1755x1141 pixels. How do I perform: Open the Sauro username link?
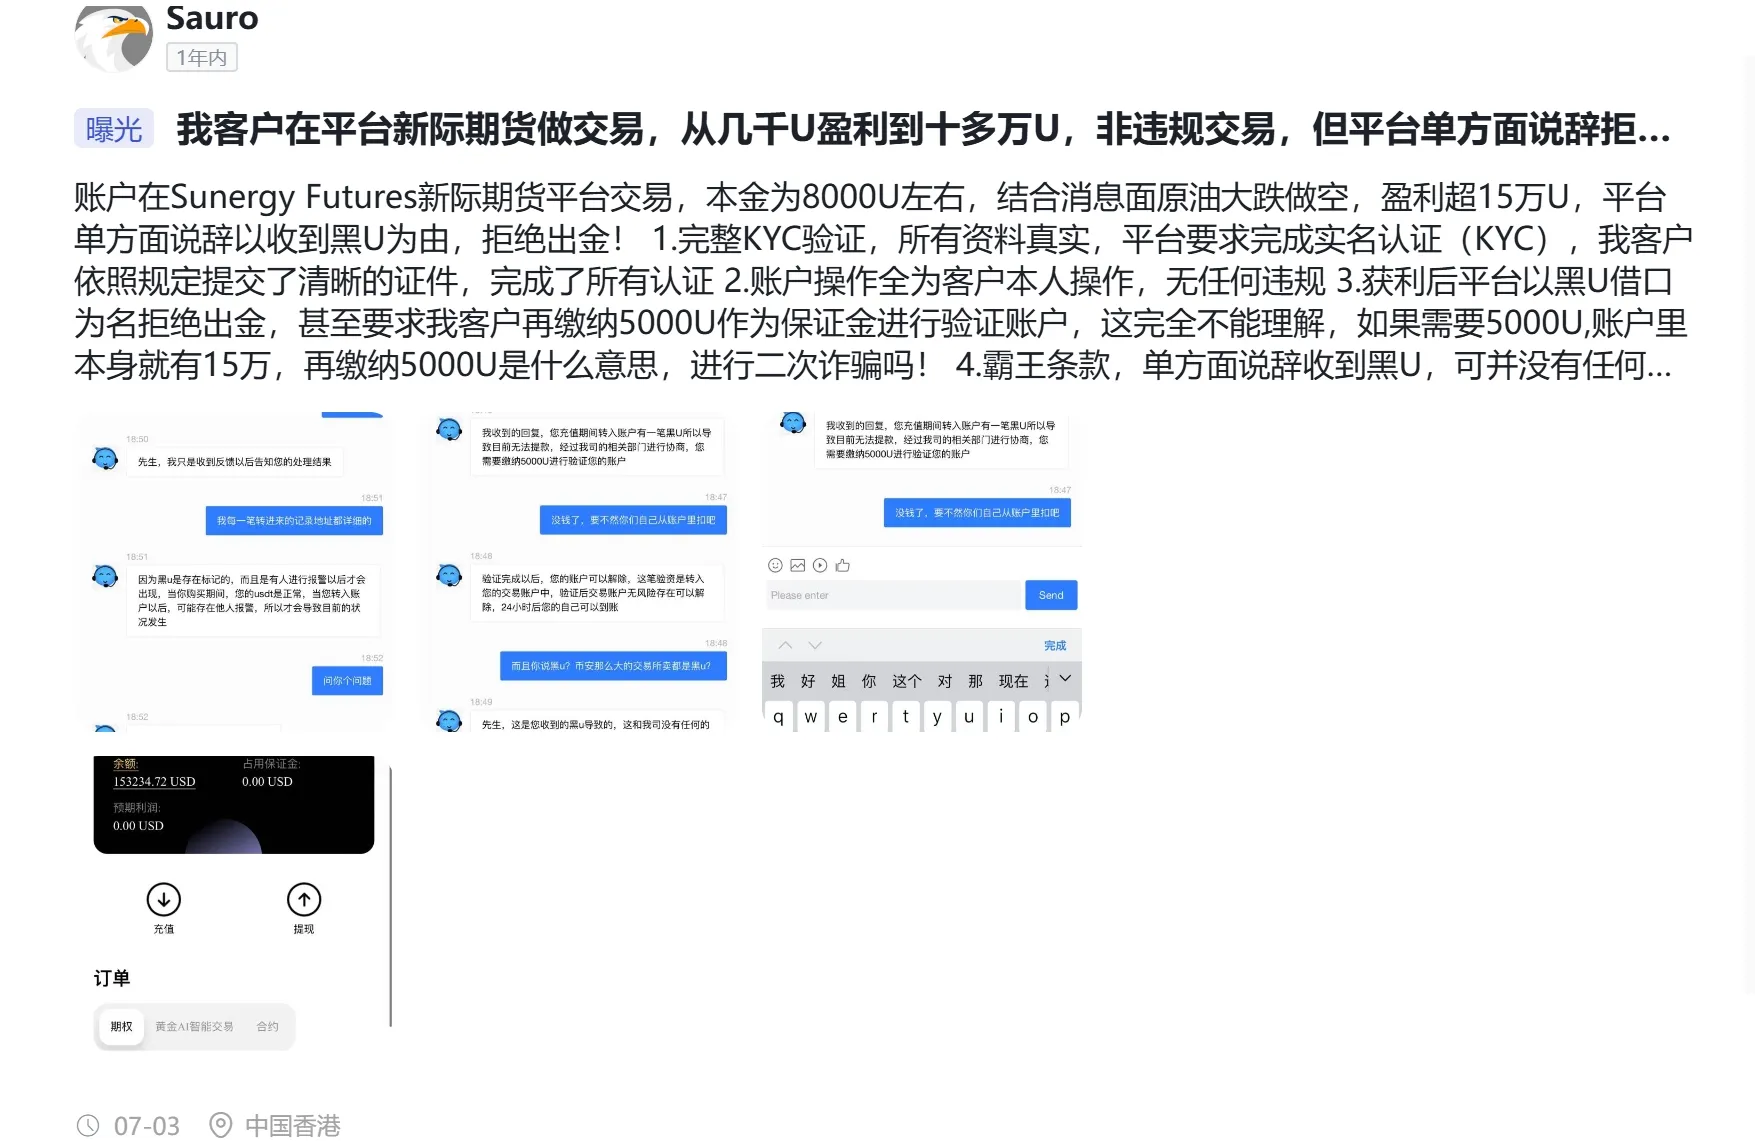212,18
